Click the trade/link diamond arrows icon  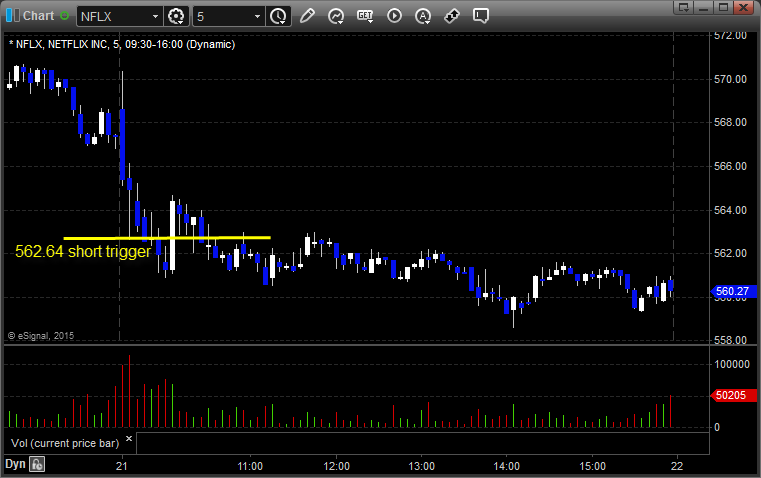pos(452,16)
